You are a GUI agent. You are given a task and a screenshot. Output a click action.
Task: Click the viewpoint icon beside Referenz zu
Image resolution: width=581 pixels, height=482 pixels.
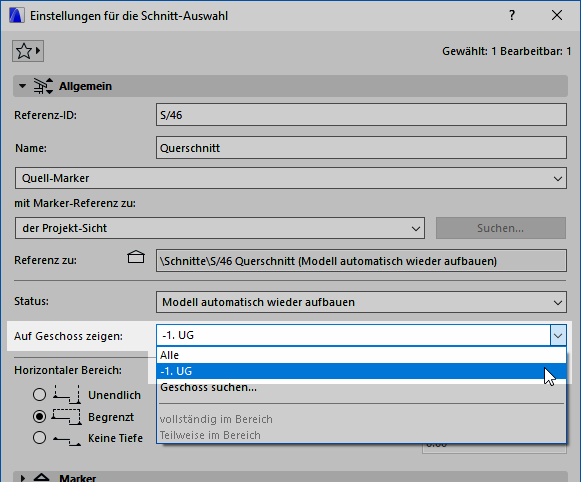[136, 257]
